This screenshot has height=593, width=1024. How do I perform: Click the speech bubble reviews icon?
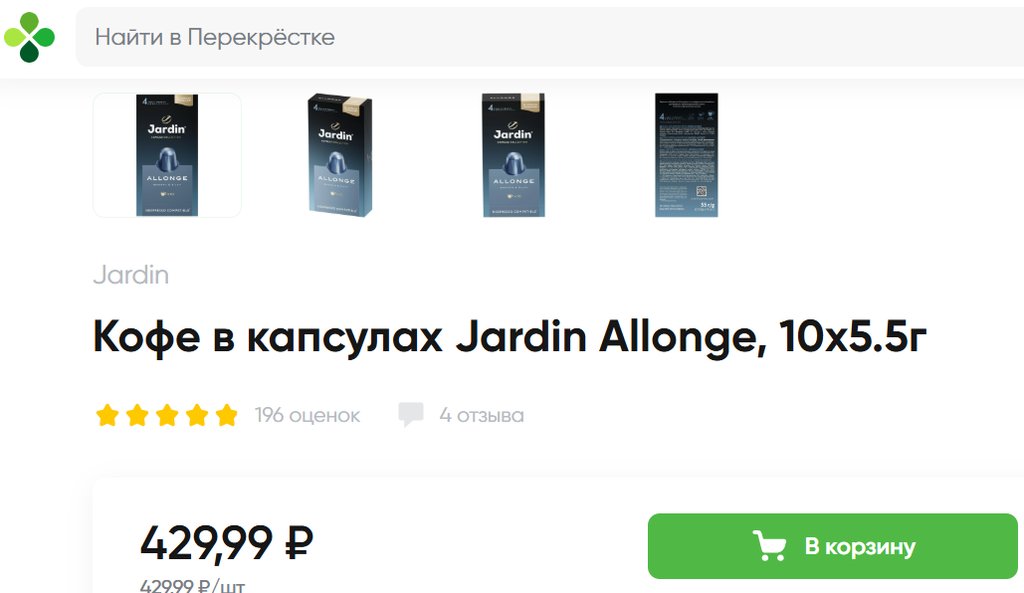[411, 415]
